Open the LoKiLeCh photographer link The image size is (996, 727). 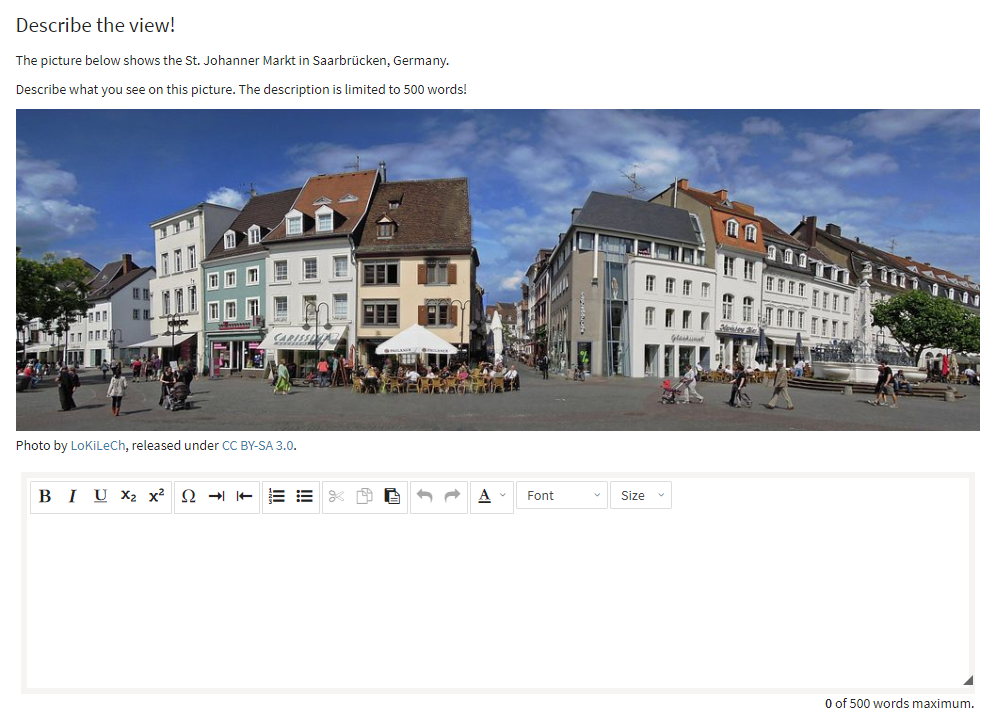(x=98, y=446)
